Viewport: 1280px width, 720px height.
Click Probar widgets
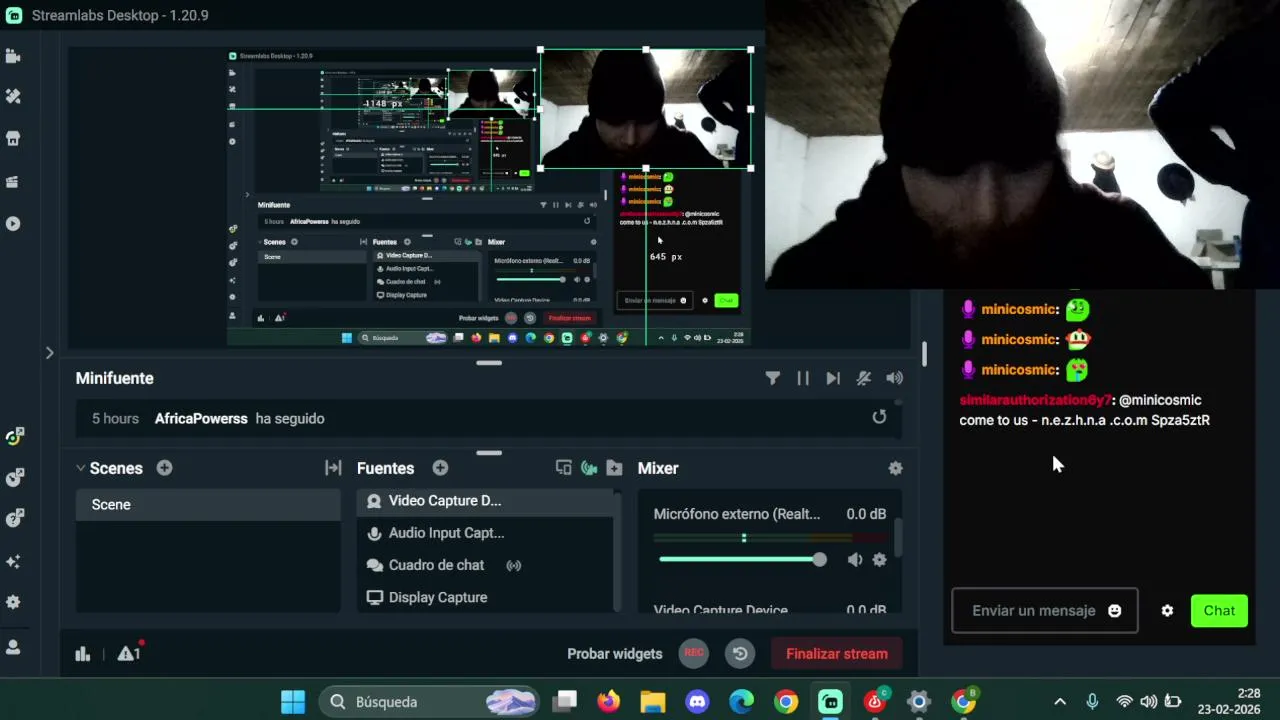(x=615, y=654)
